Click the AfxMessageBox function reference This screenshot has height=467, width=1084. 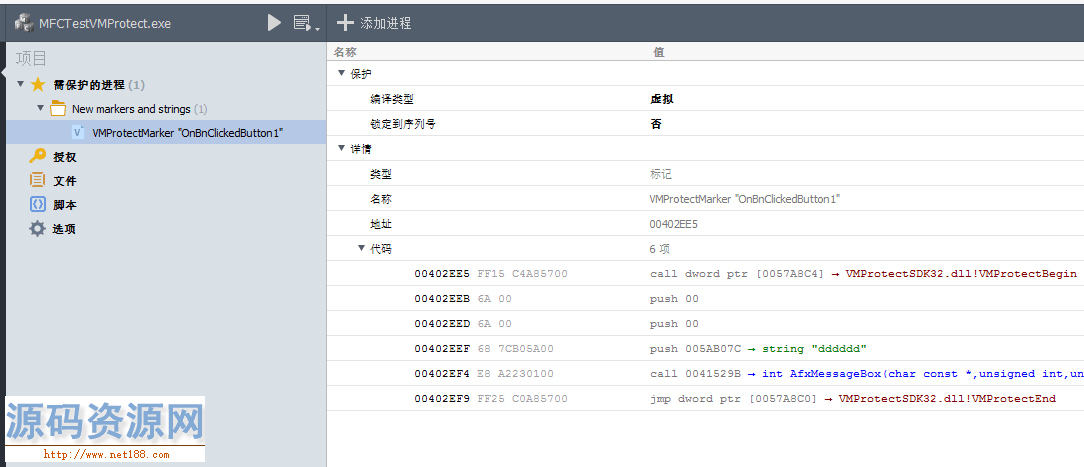(x=923, y=374)
